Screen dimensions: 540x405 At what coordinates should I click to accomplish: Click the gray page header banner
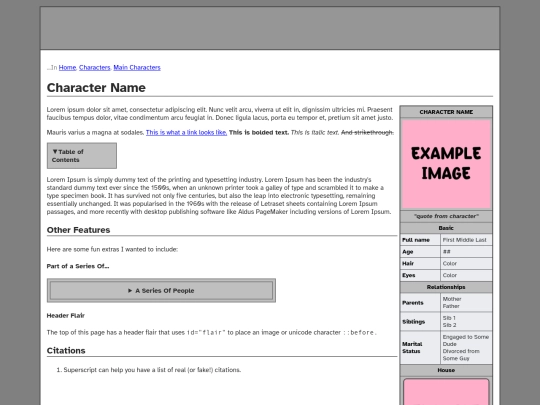pyautogui.click(x=270, y=28)
